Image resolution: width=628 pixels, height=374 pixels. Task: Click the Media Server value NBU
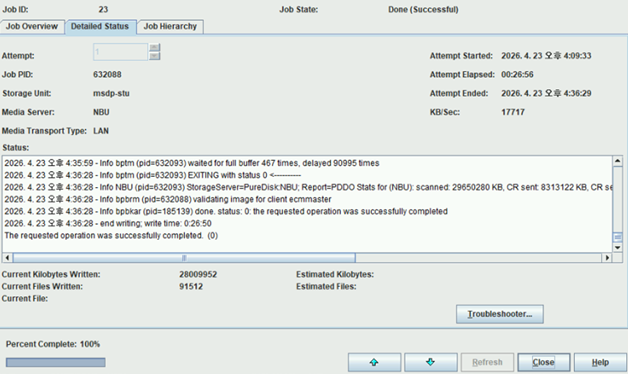(x=101, y=112)
